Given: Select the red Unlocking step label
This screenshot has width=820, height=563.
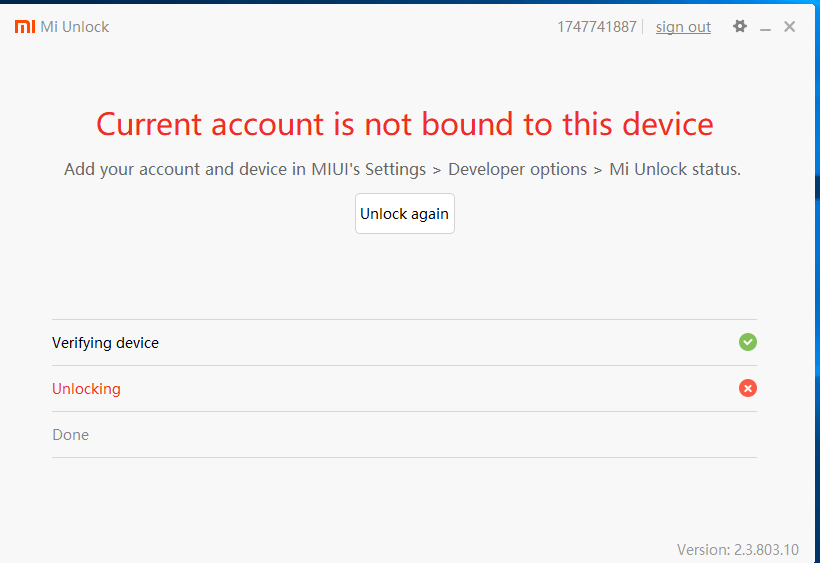Looking at the screenshot, I should (x=86, y=389).
